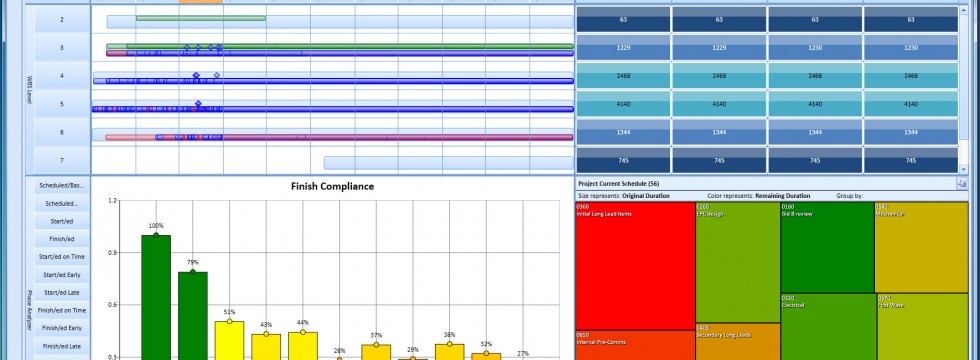Click the diamond milestone on WBS level 4

pos(196,75)
